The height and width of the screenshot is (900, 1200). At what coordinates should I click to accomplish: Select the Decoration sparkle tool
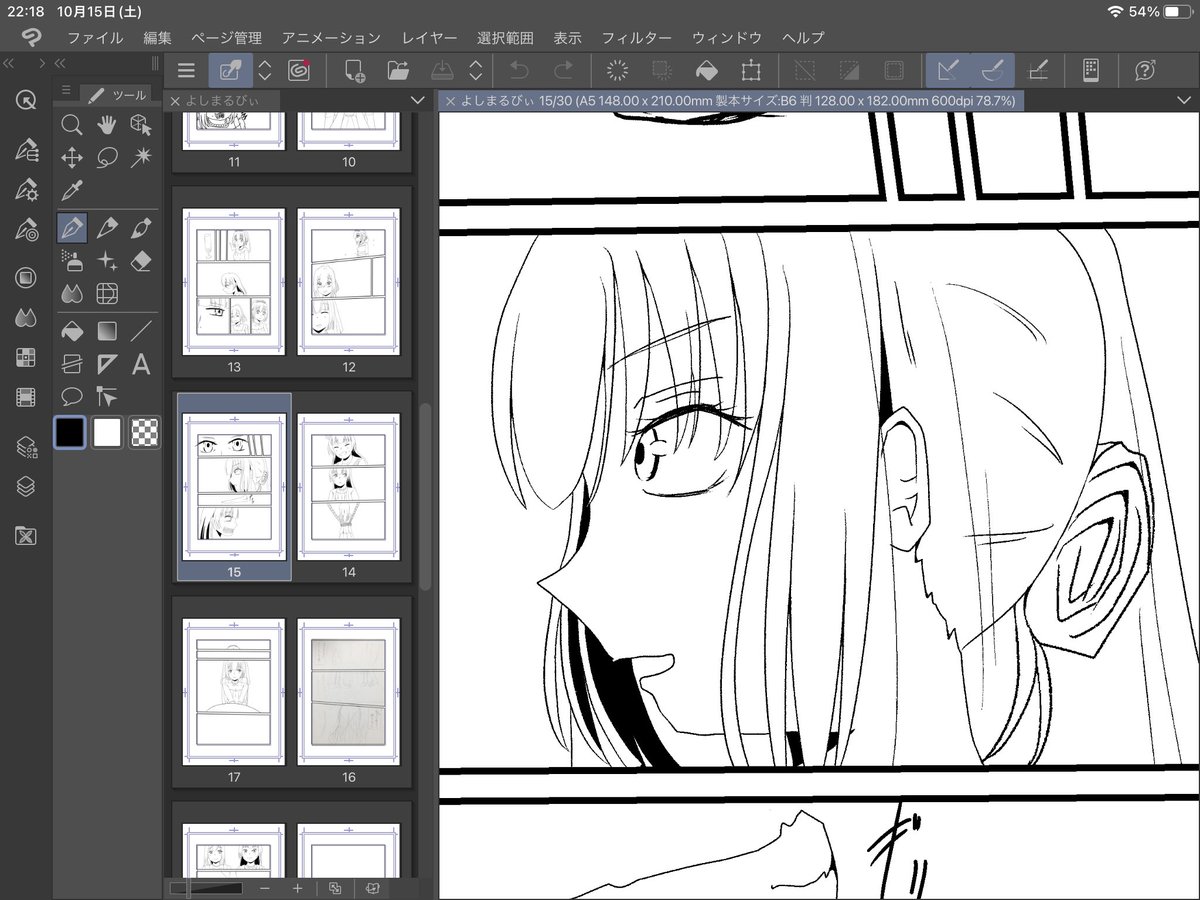coord(107,261)
